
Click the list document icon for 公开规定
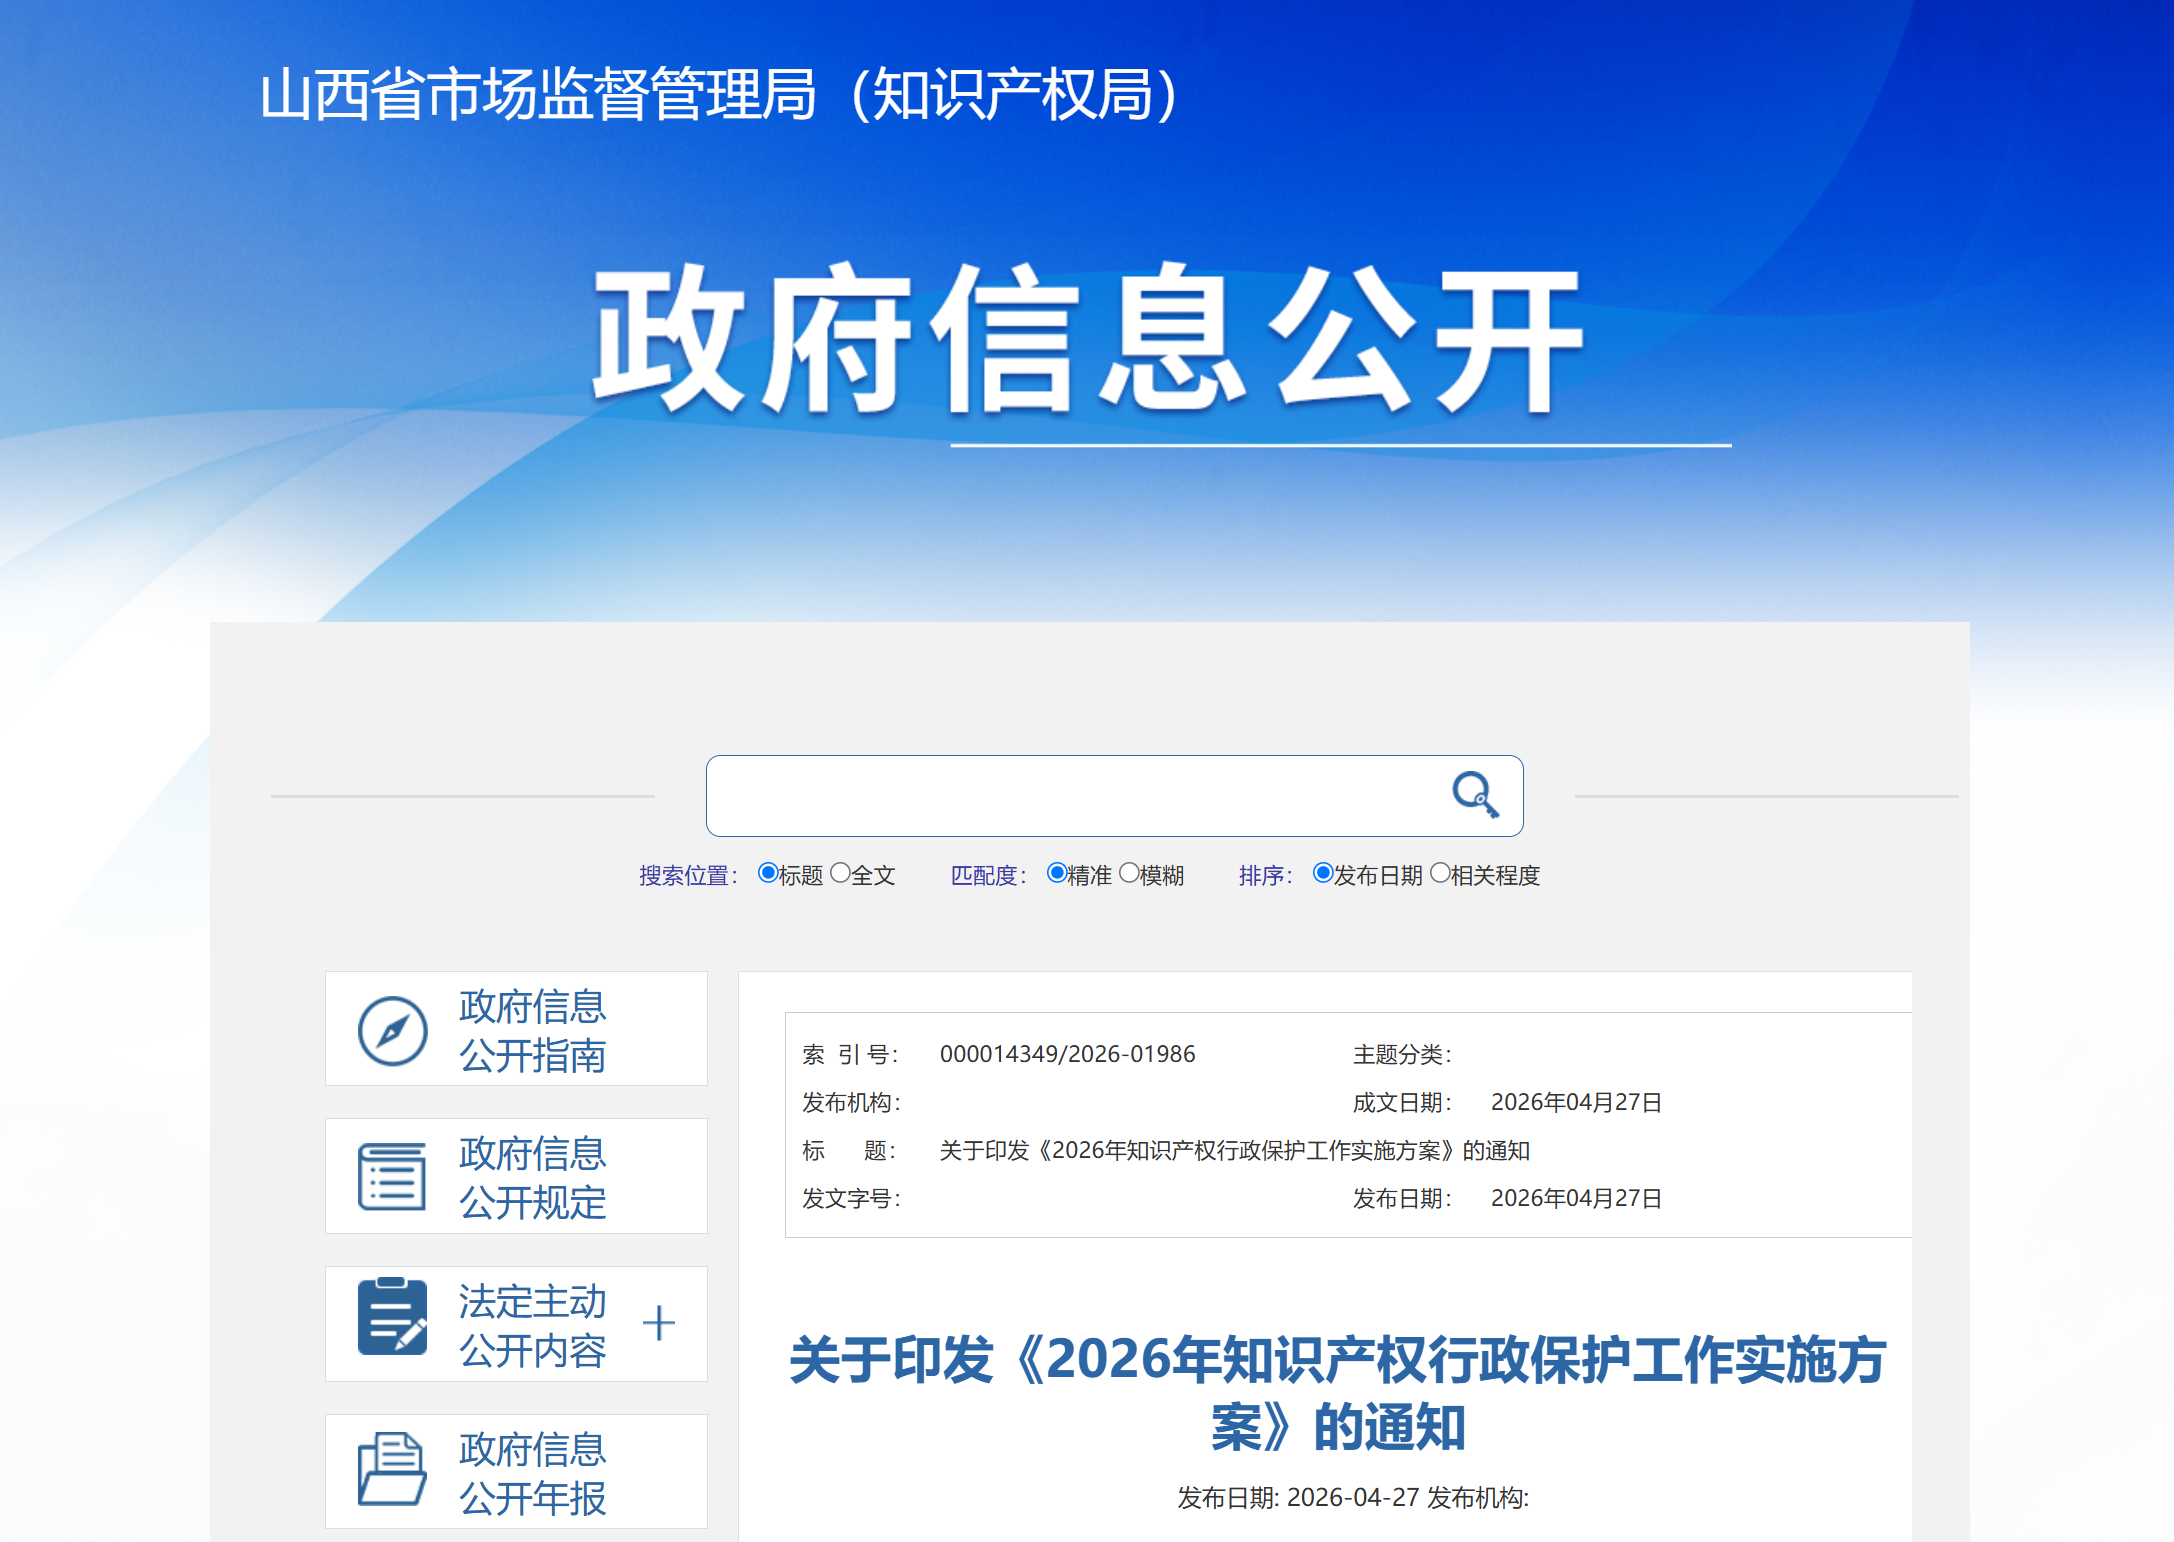[x=392, y=1177]
